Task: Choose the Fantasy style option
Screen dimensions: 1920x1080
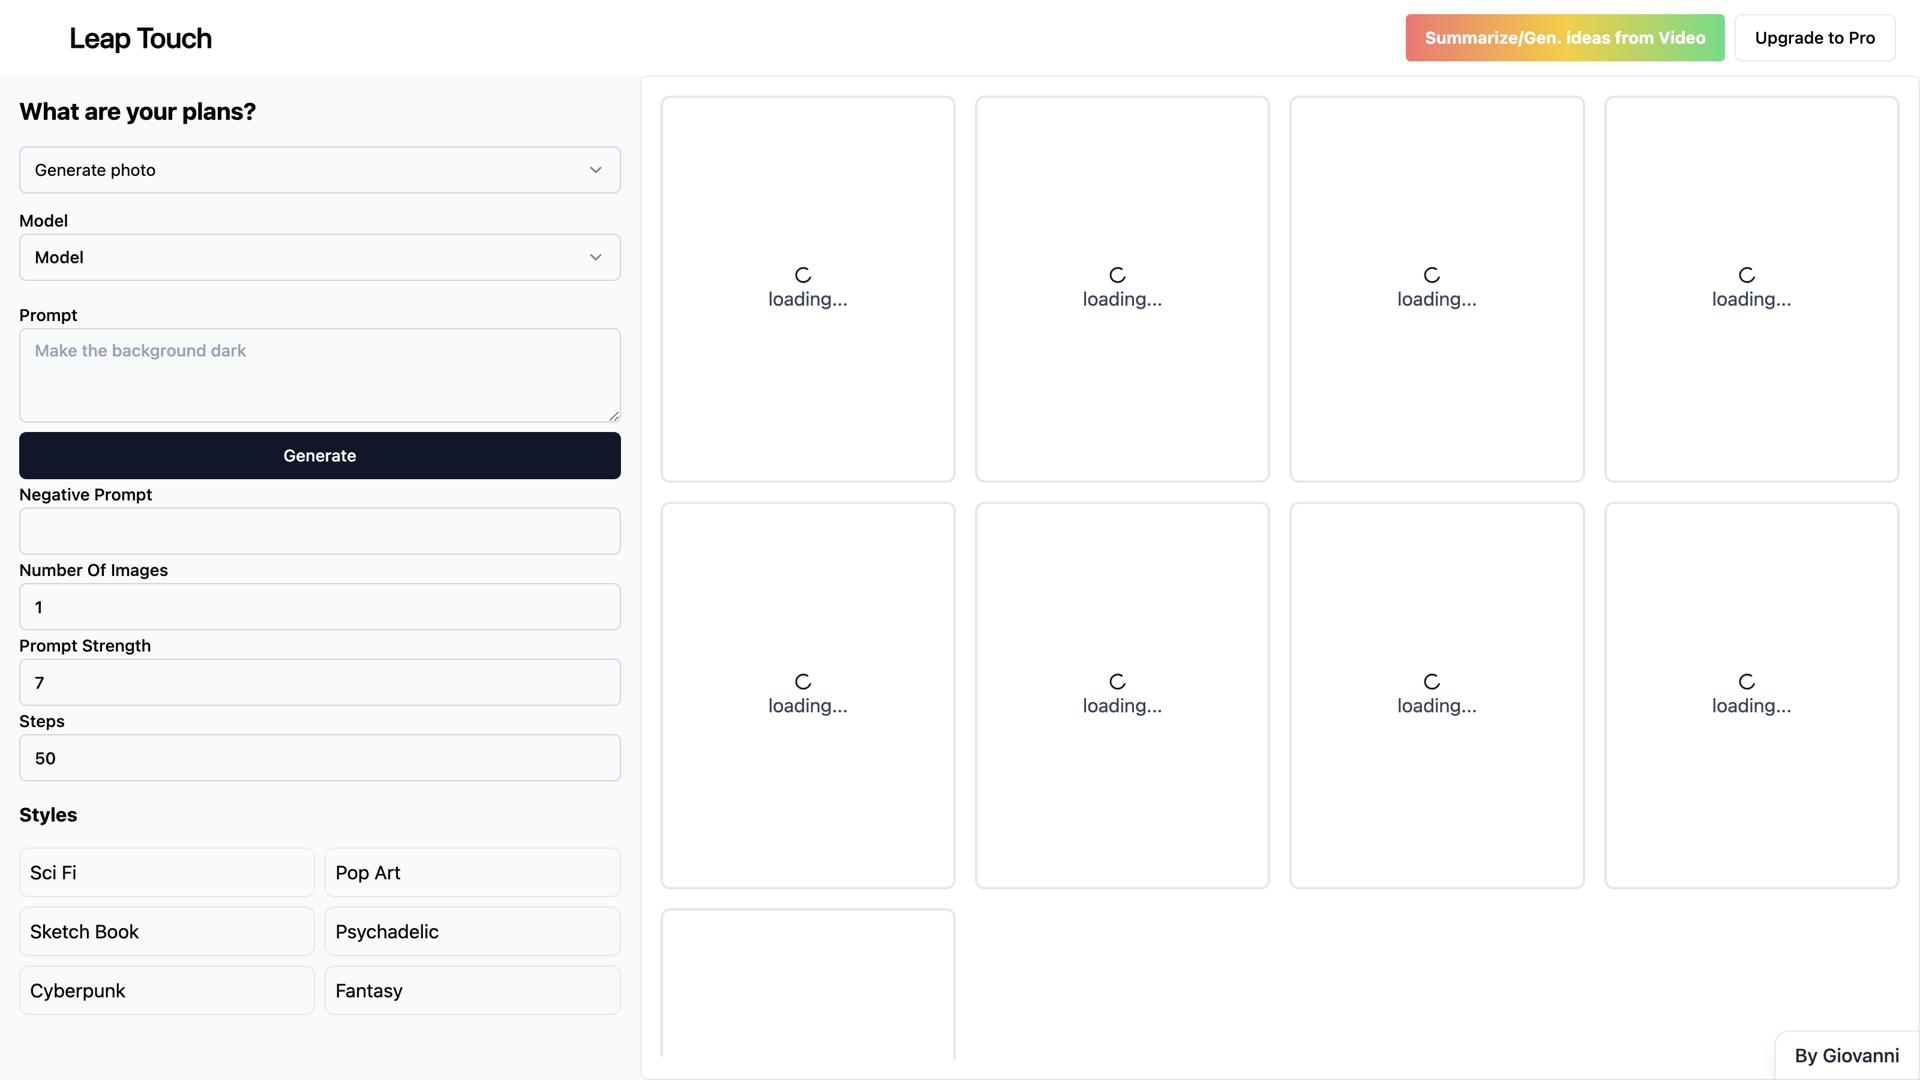Action: tap(472, 991)
